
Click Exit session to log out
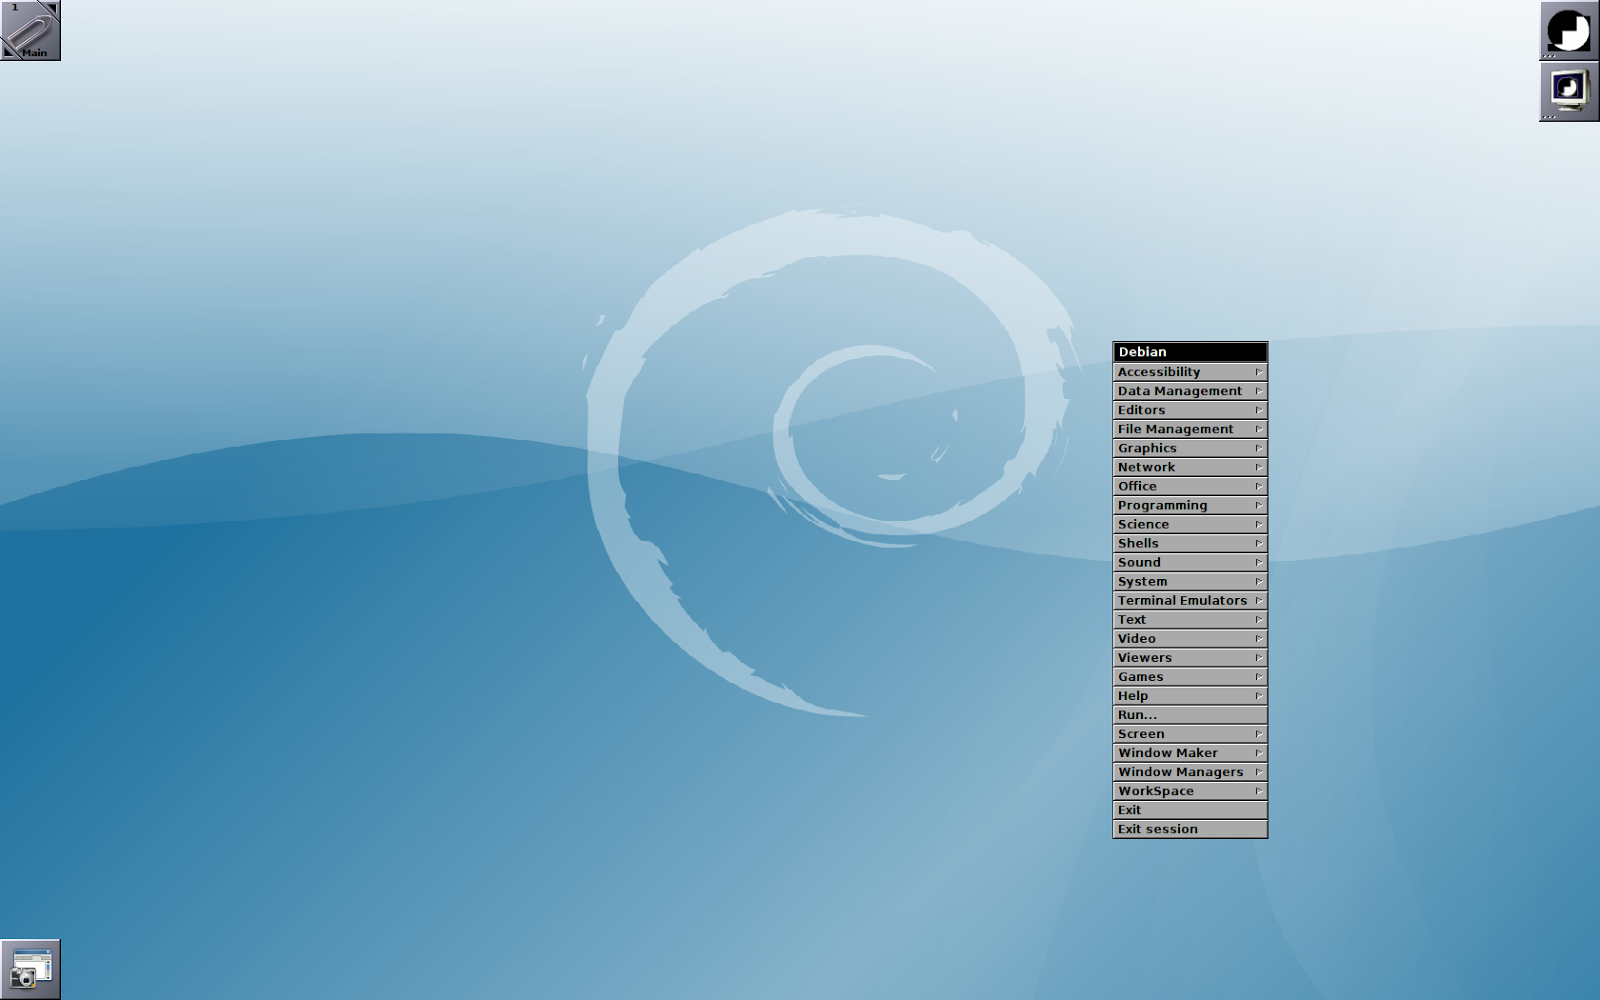(x=1180, y=828)
